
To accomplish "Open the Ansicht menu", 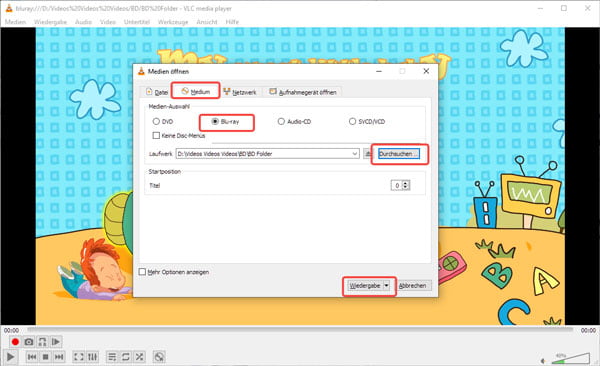I will [x=207, y=22].
